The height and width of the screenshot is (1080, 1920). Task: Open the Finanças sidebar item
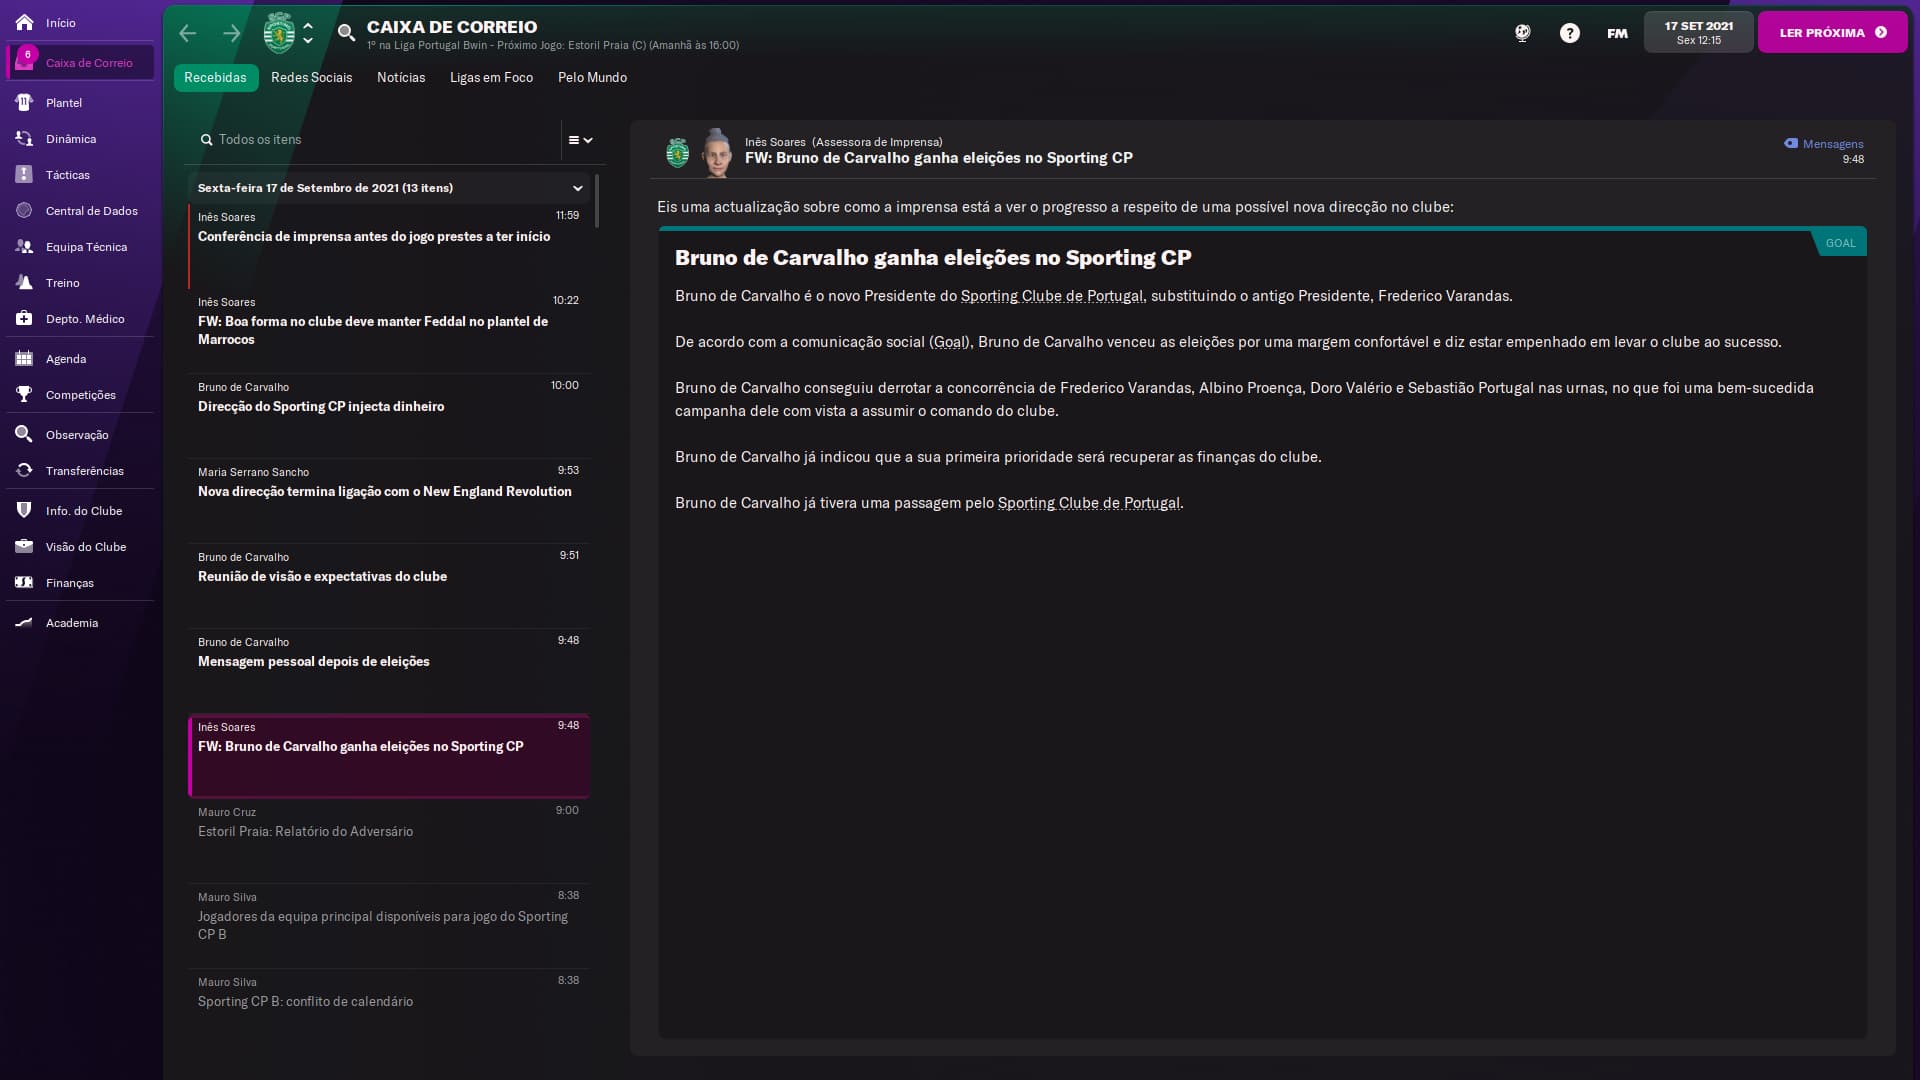tap(70, 583)
